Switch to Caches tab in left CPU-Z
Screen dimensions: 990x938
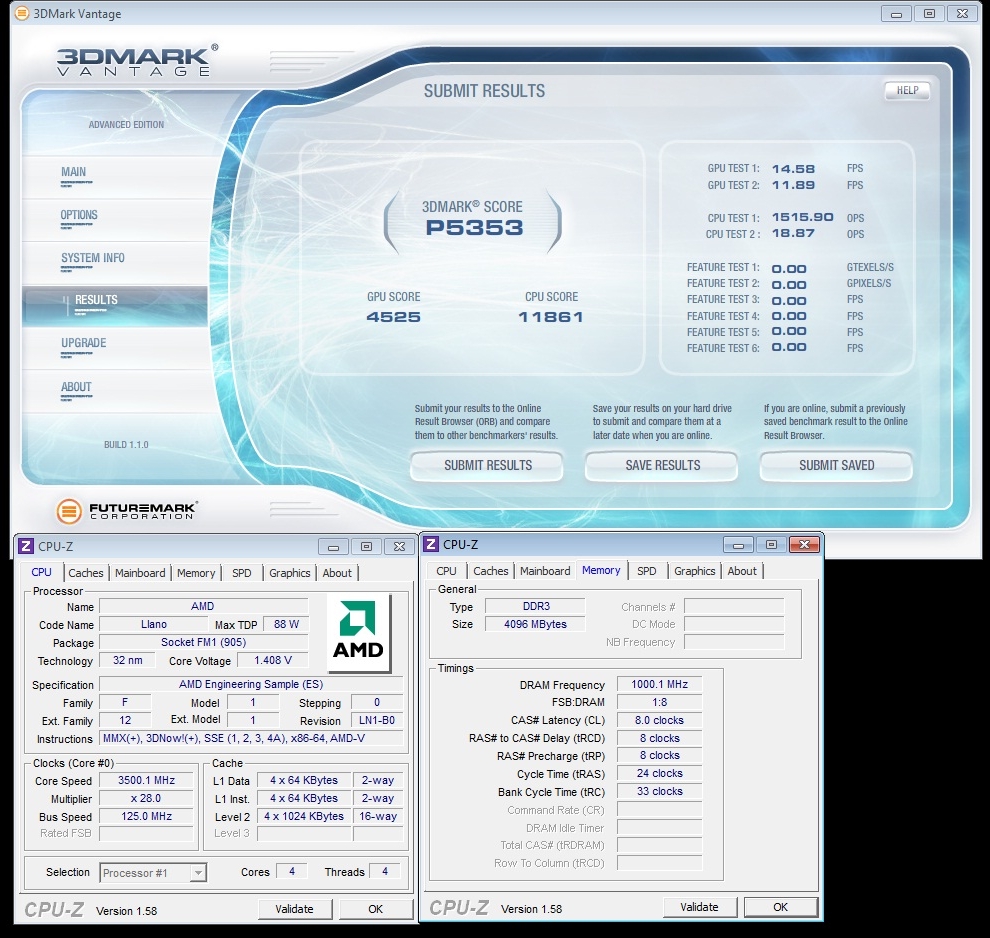tap(86, 573)
